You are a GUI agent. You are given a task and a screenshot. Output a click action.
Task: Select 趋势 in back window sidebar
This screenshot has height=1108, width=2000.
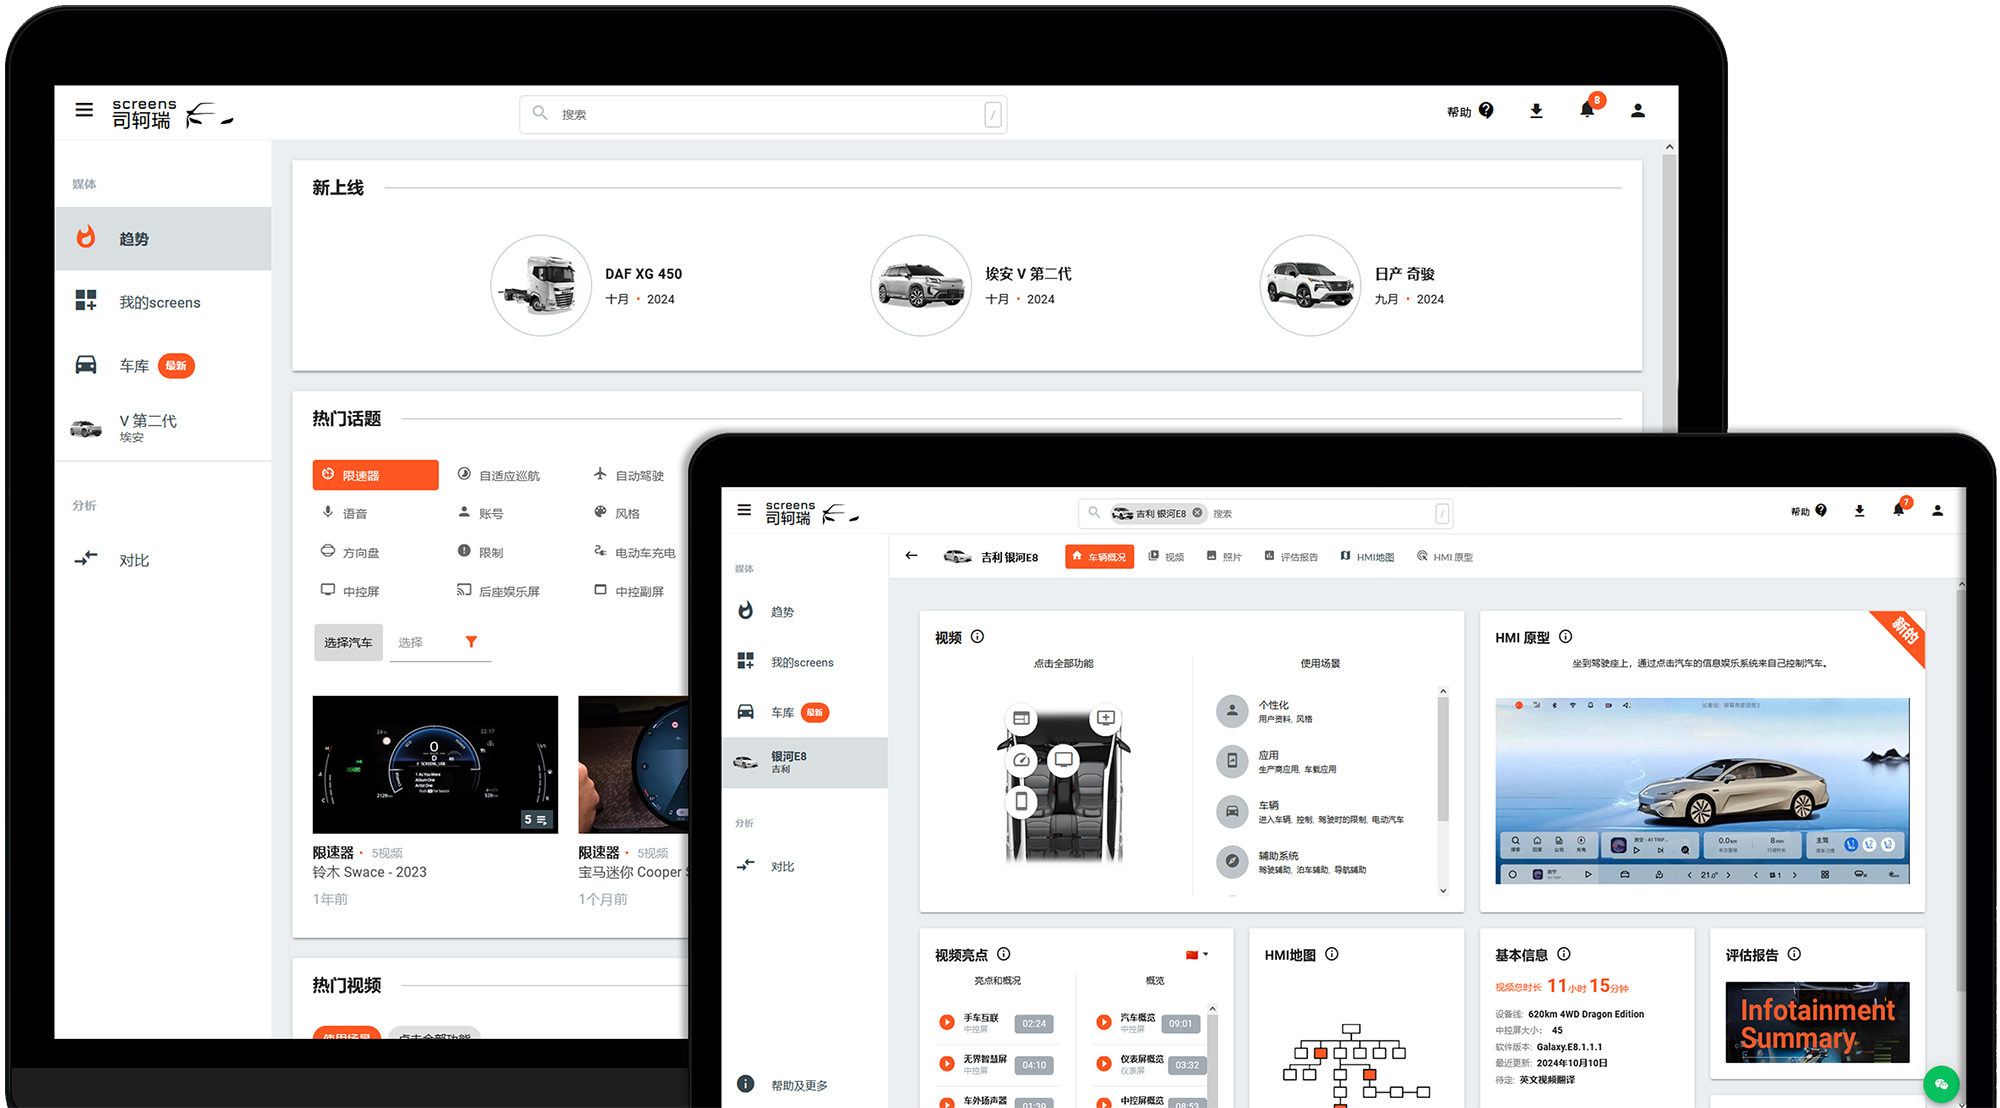click(x=163, y=239)
